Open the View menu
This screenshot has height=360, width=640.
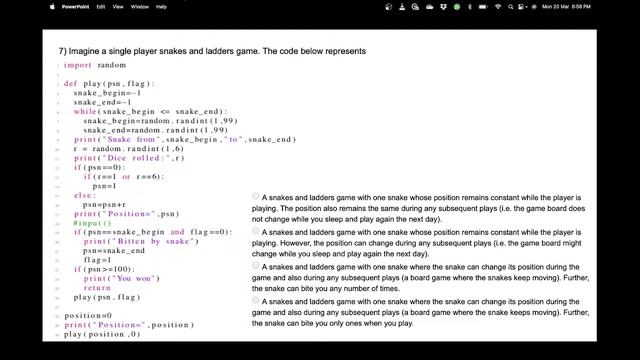[118, 7]
